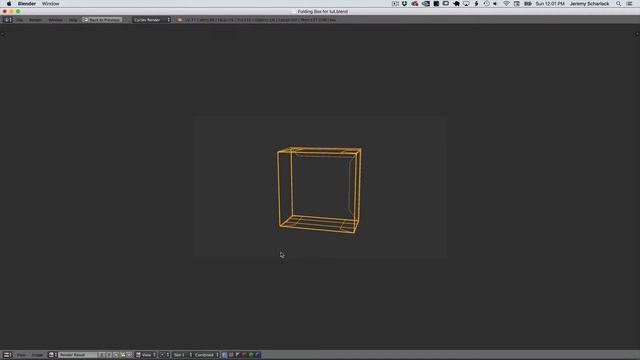Open the Cycles Render engine dropdown
The height and width of the screenshot is (360, 640).
coord(151,20)
